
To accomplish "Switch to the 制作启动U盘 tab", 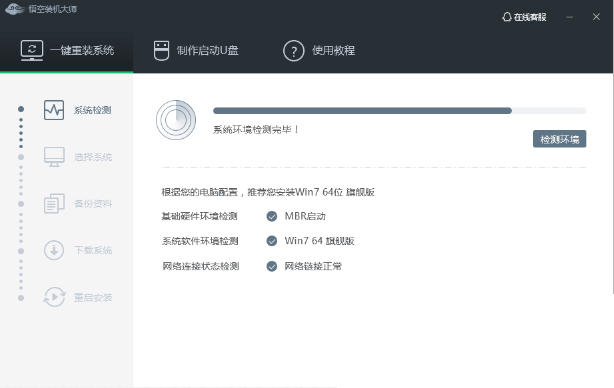I will pos(196,51).
